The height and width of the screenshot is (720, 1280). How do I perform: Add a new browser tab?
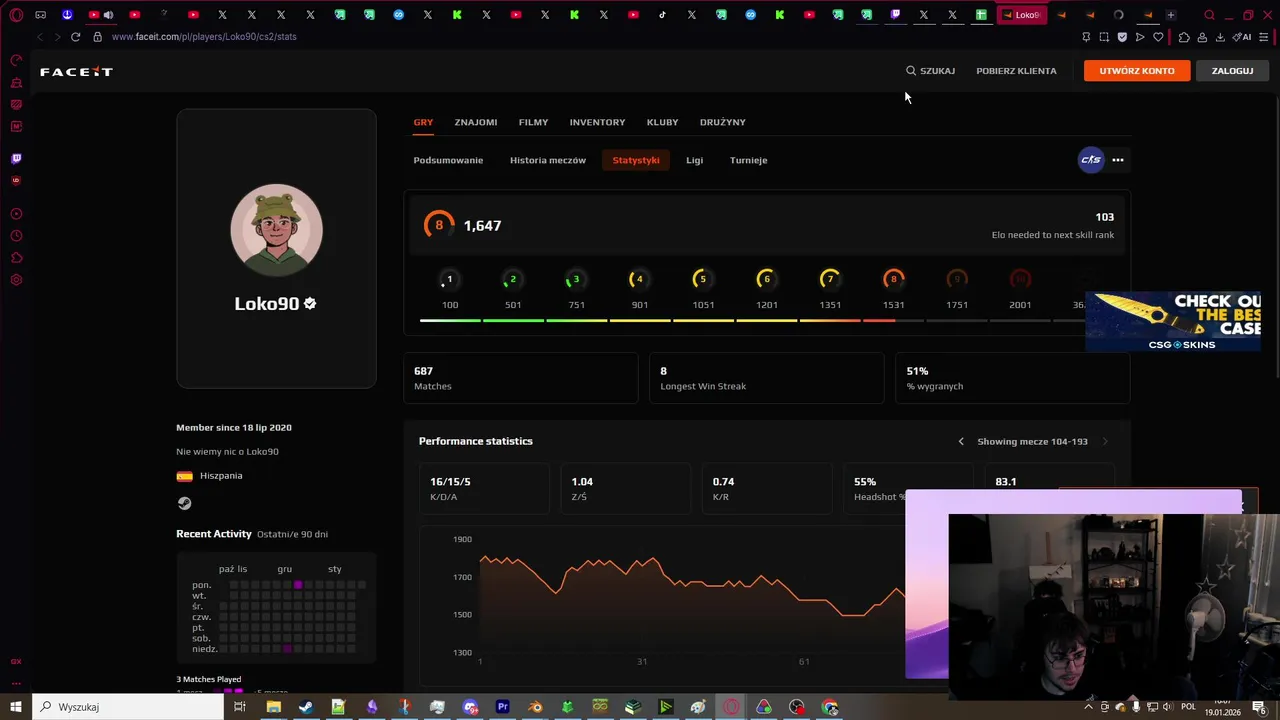click(1170, 15)
